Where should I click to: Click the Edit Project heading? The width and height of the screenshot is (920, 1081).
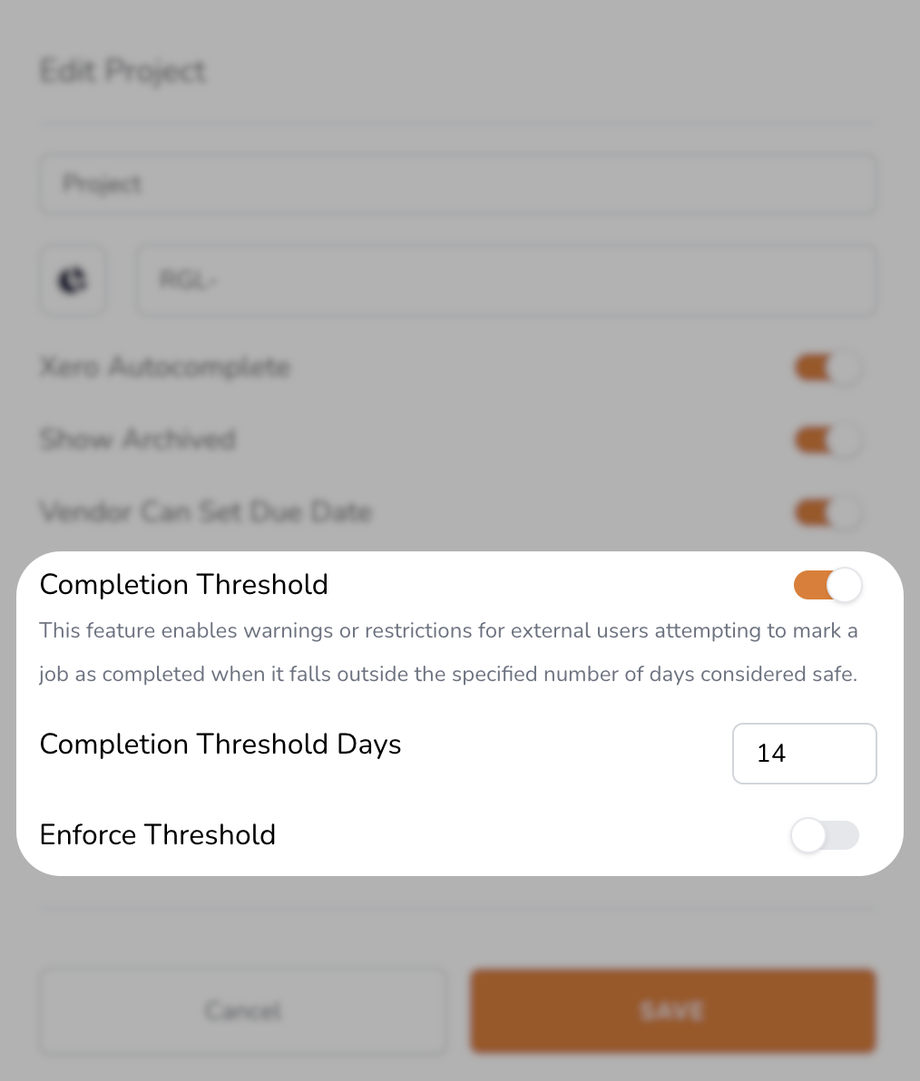pyautogui.click(x=122, y=72)
